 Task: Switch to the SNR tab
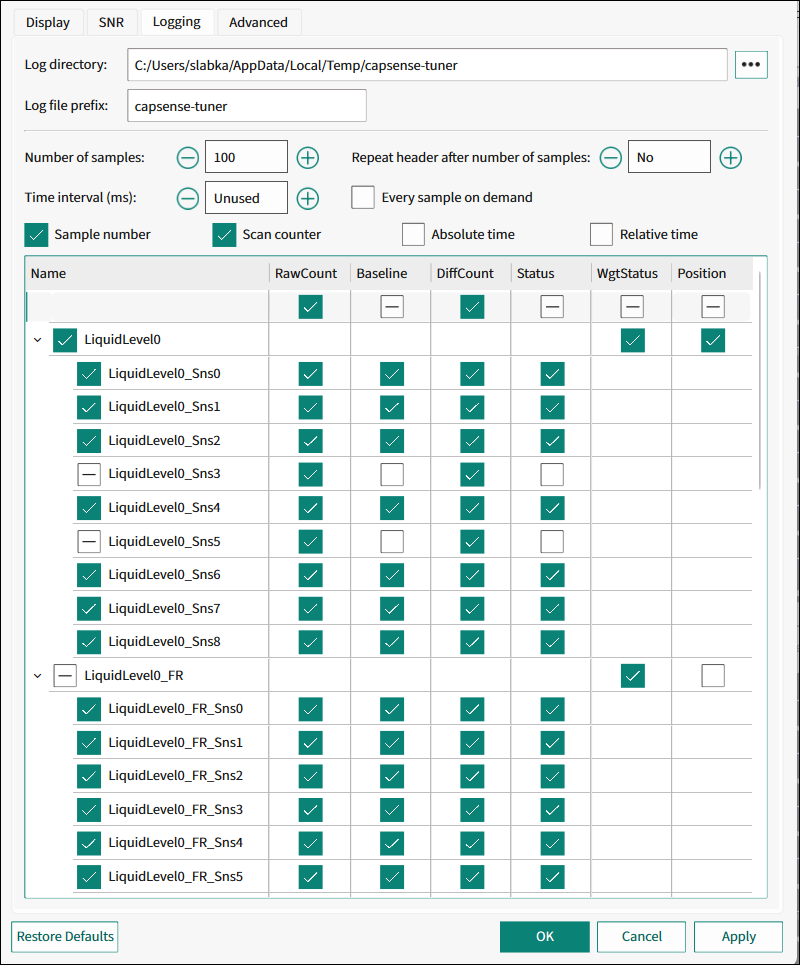point(111,23)
